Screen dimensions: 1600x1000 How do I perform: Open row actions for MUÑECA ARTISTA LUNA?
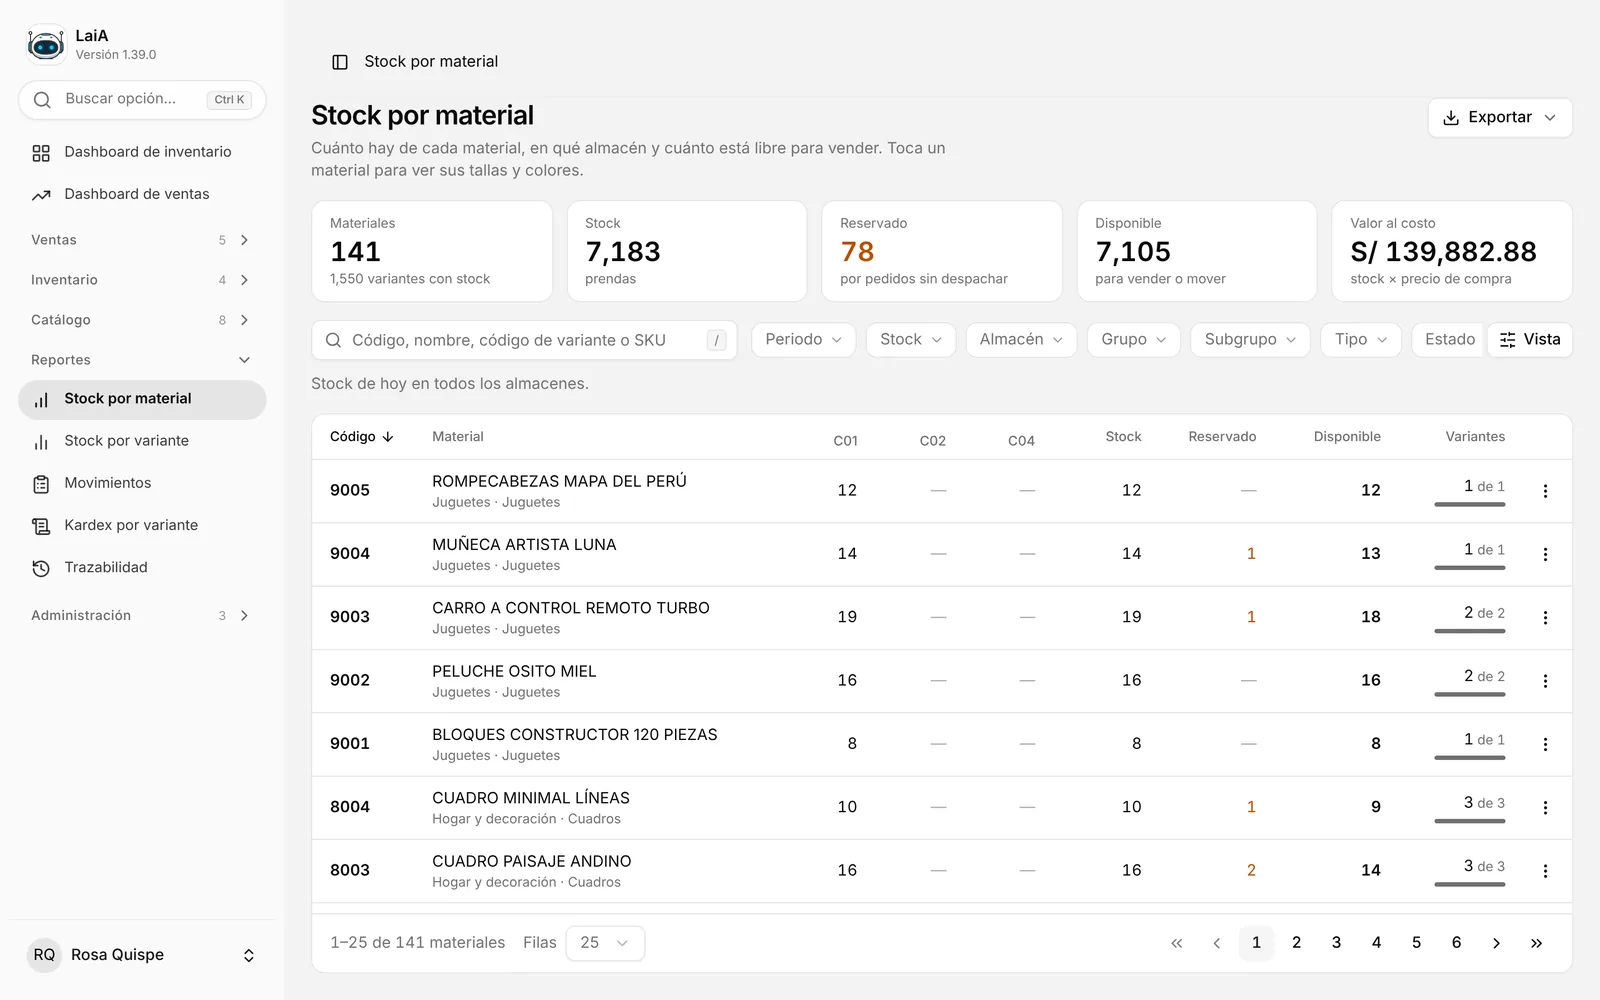pyautogui.click(x=1545, y=554)
